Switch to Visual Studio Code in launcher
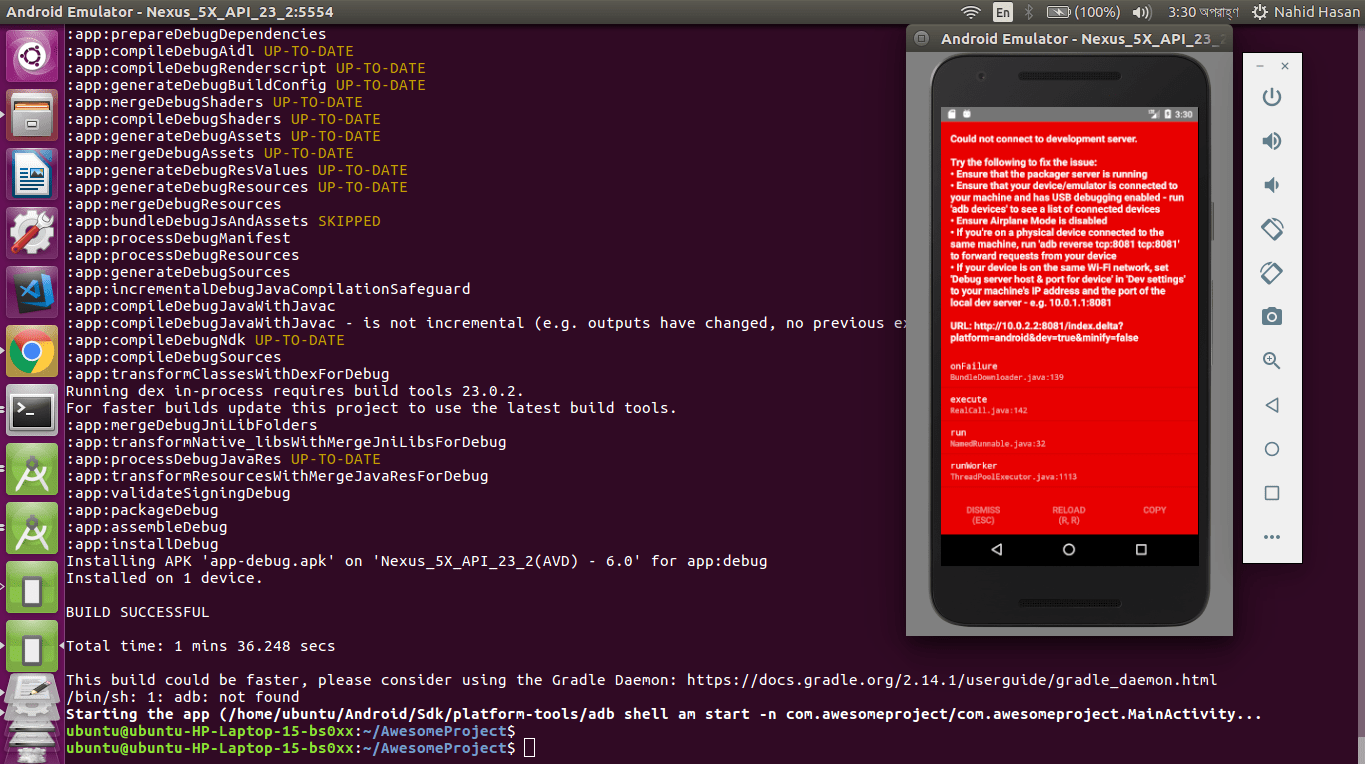 click(32, 292)
